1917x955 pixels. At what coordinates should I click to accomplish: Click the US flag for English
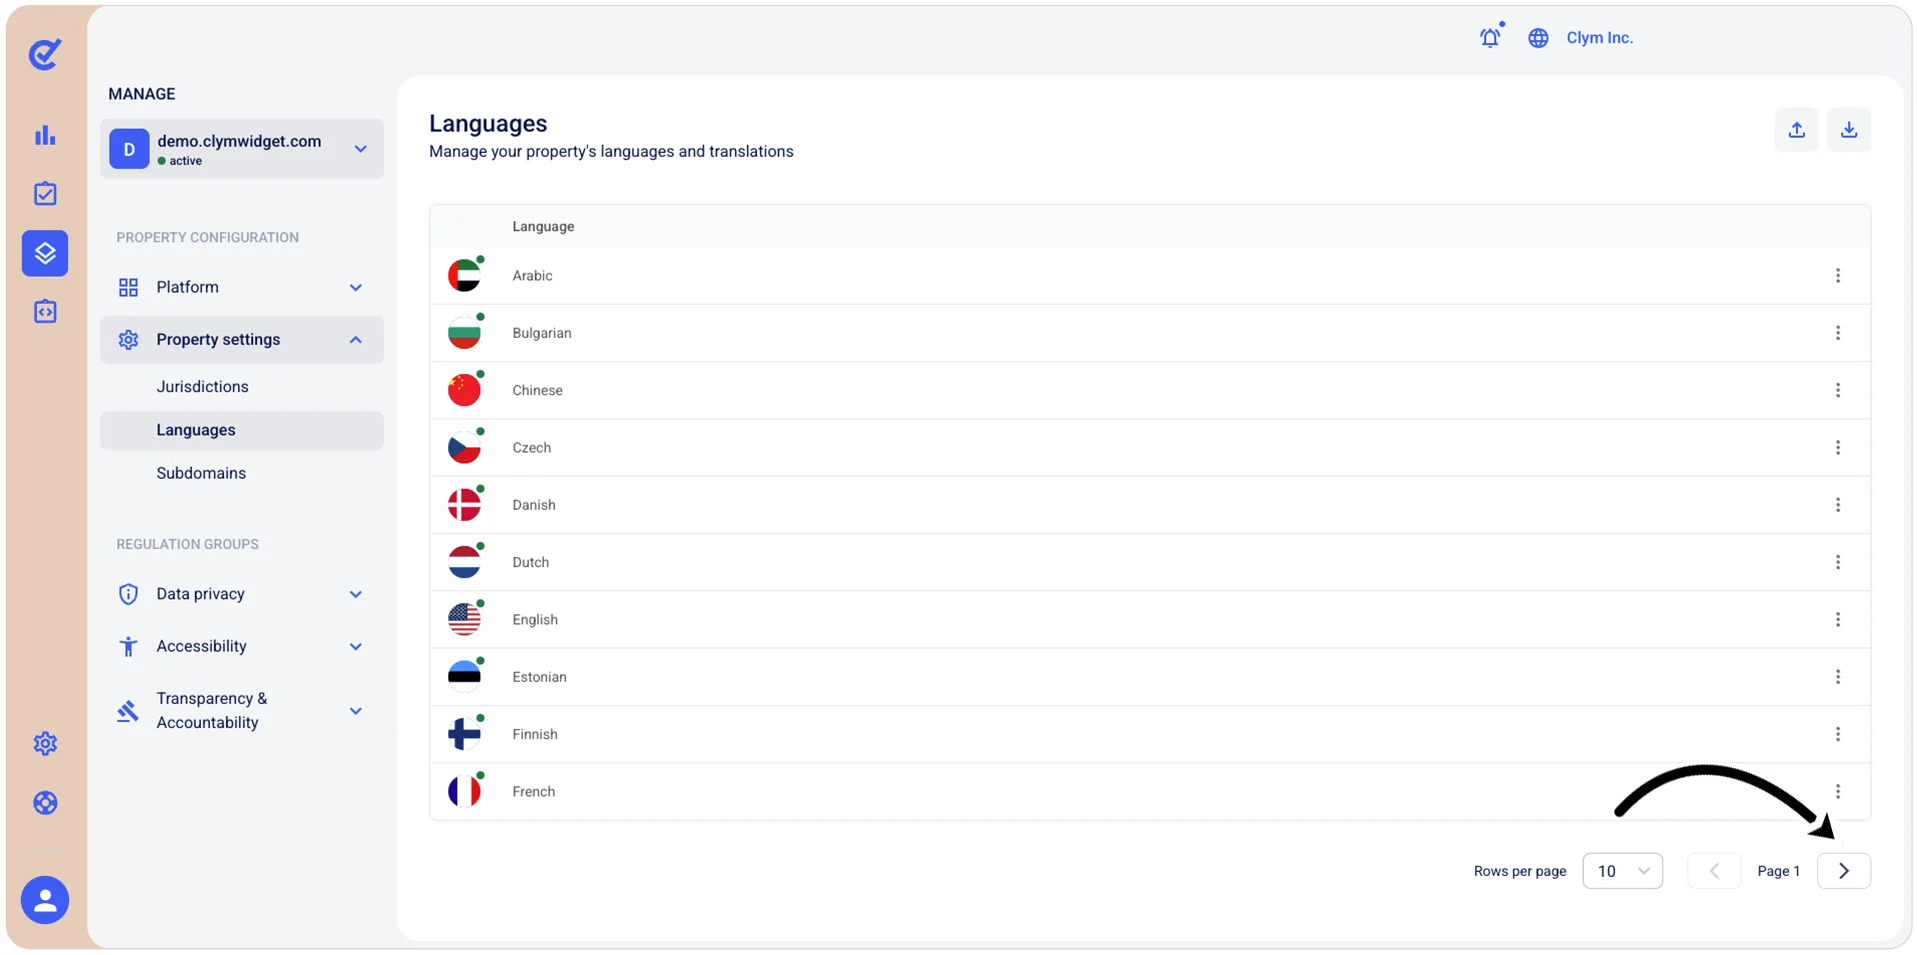pos(464,620)
